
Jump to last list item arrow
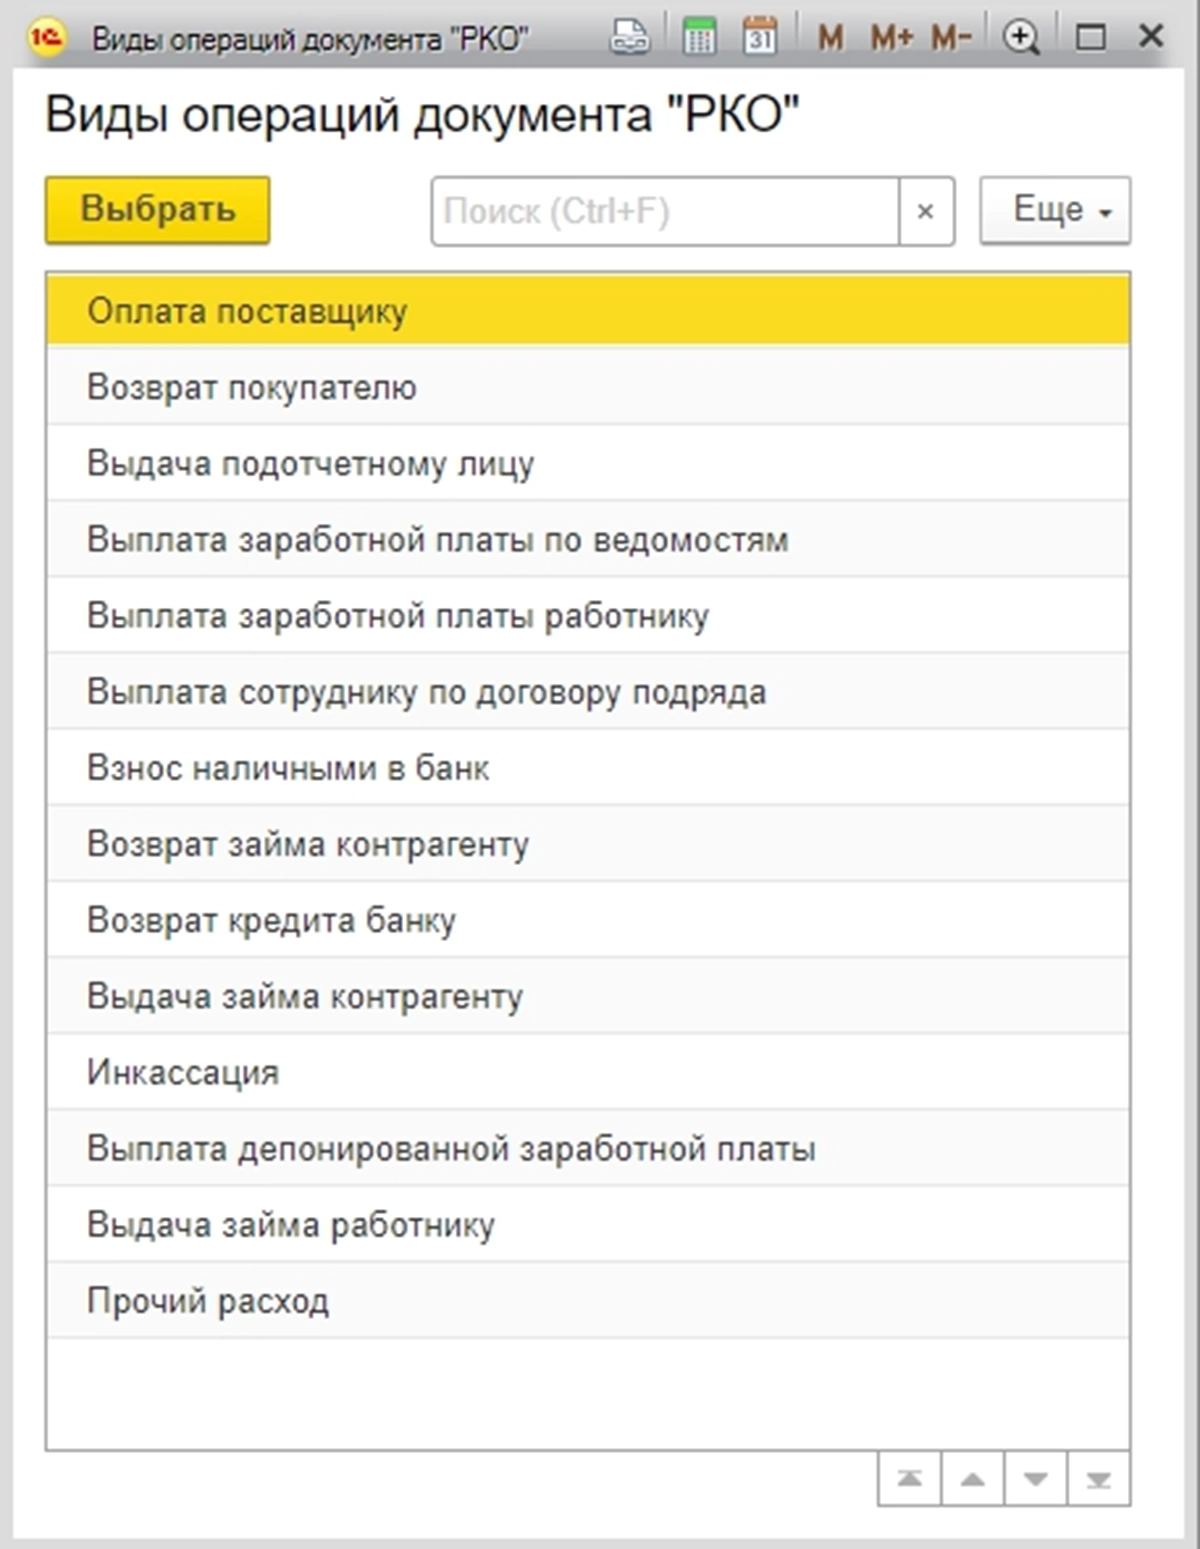click(1099, 1479)
